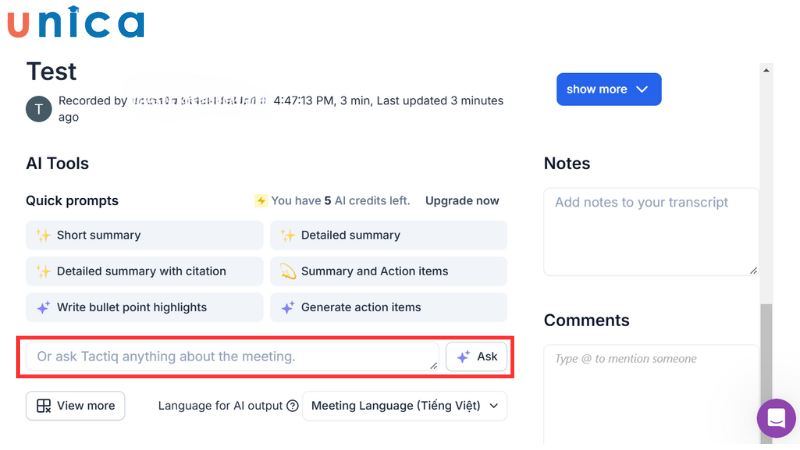Click the grid icon on View more

[x=44, y=406]
